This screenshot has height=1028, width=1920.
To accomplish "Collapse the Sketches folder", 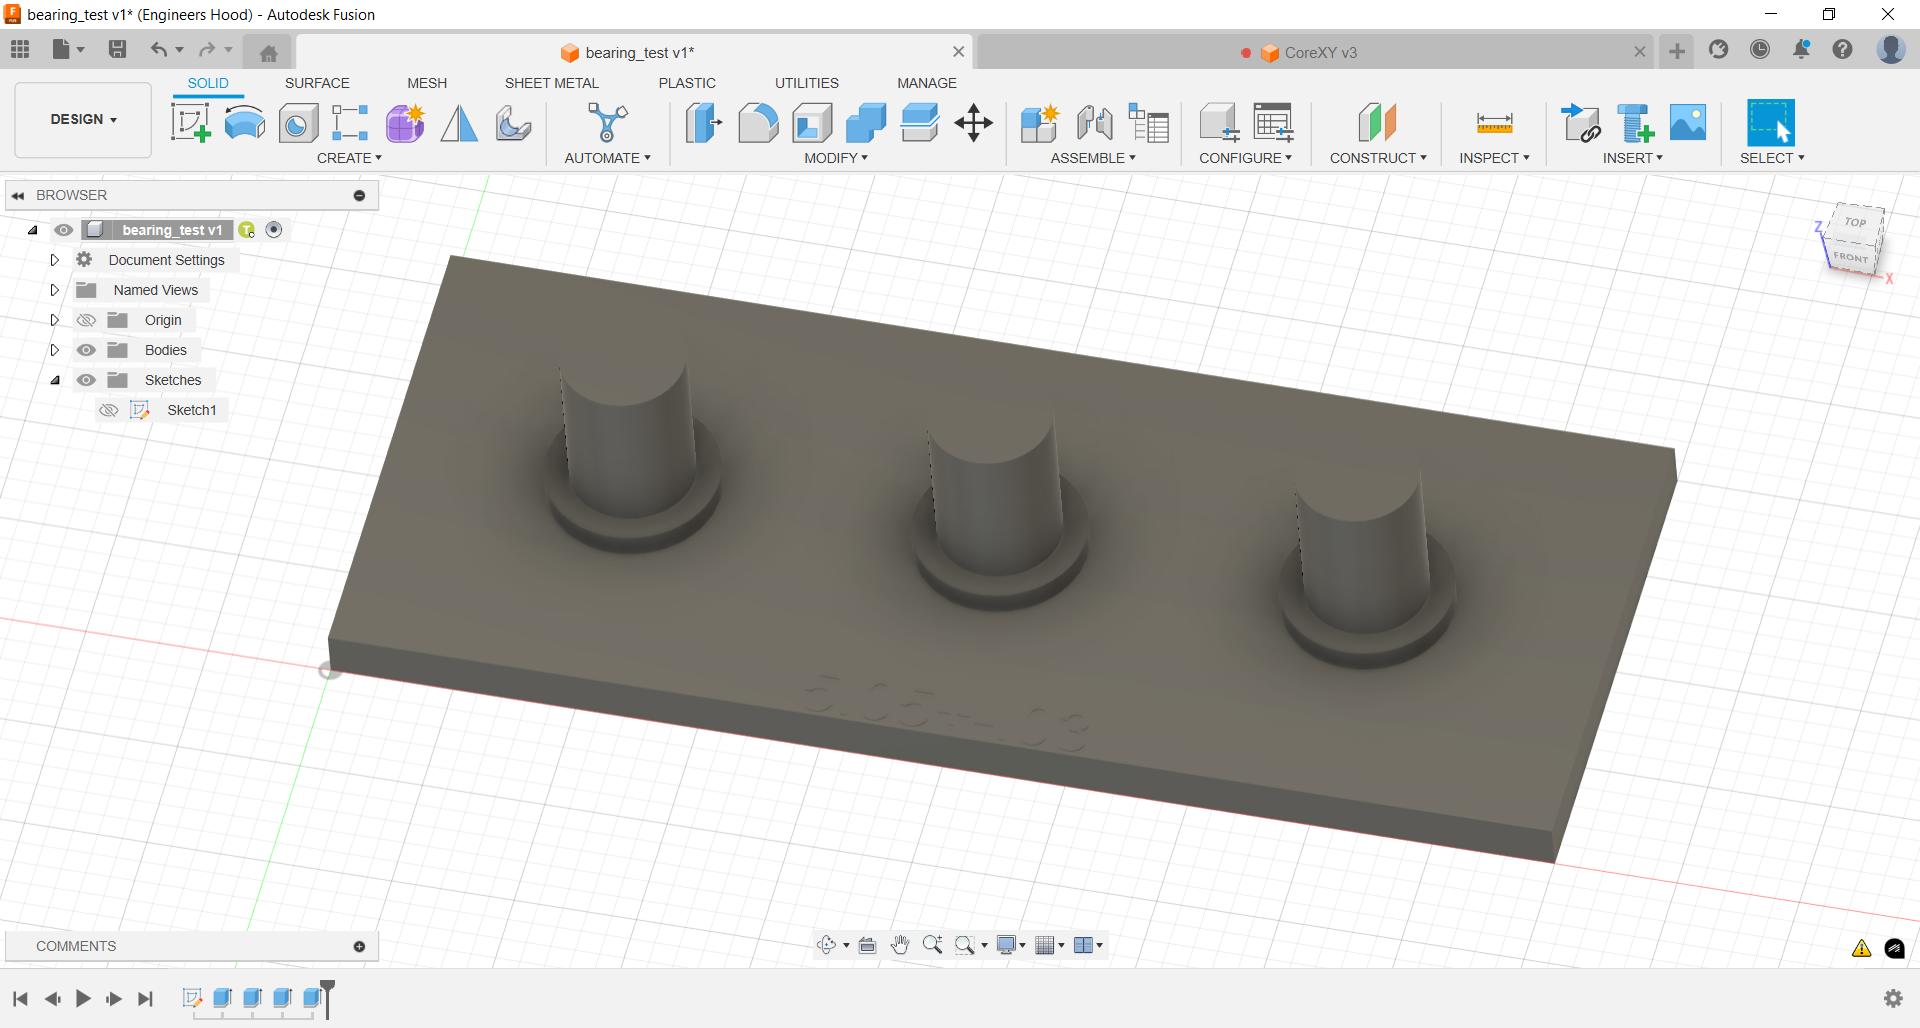I will 55,380.
